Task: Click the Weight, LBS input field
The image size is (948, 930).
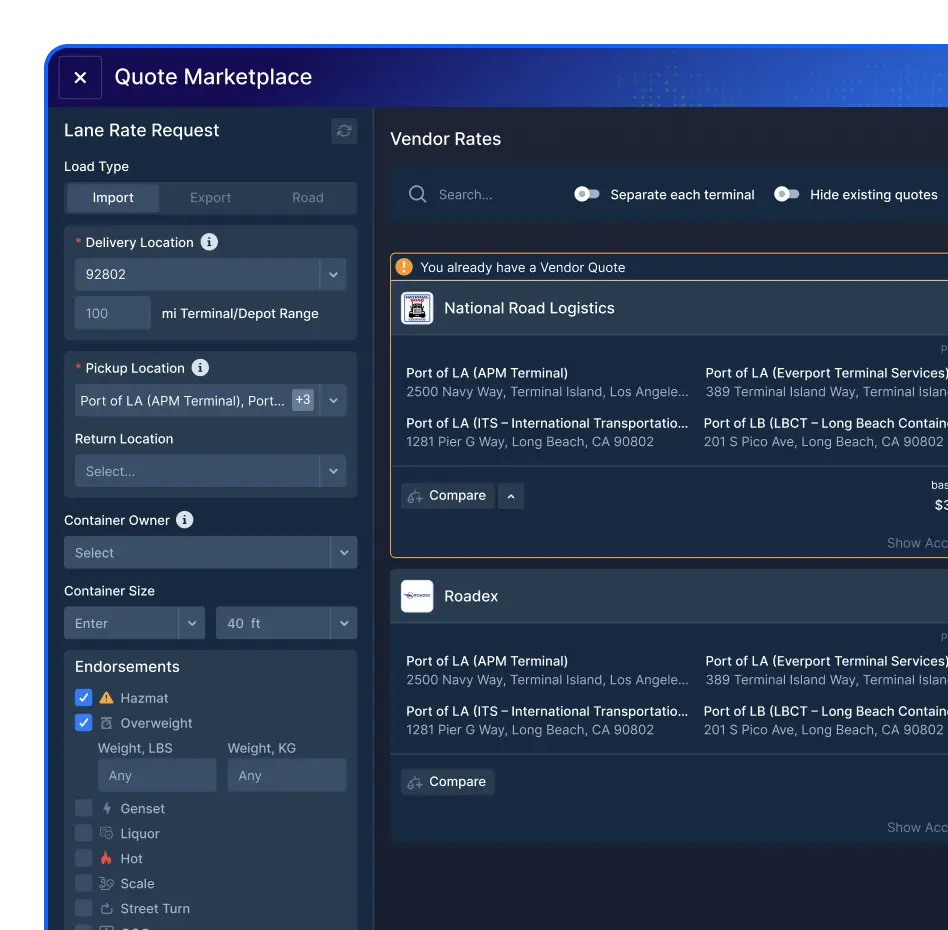Action: tap(156, 775)
